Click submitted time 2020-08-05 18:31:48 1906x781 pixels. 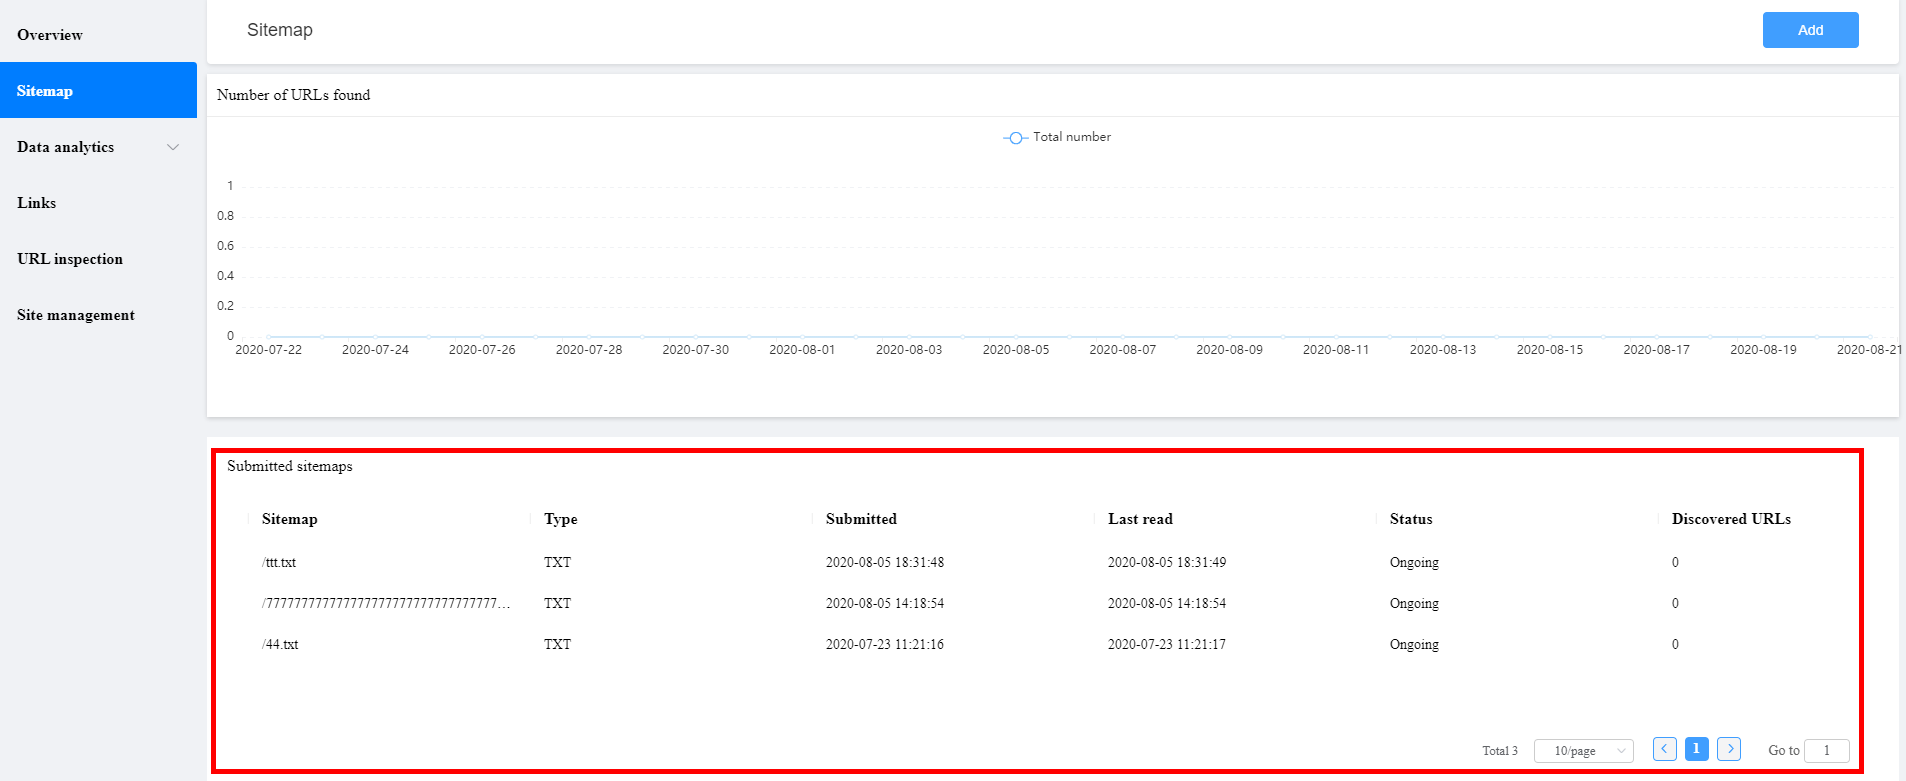click(885, 563)
